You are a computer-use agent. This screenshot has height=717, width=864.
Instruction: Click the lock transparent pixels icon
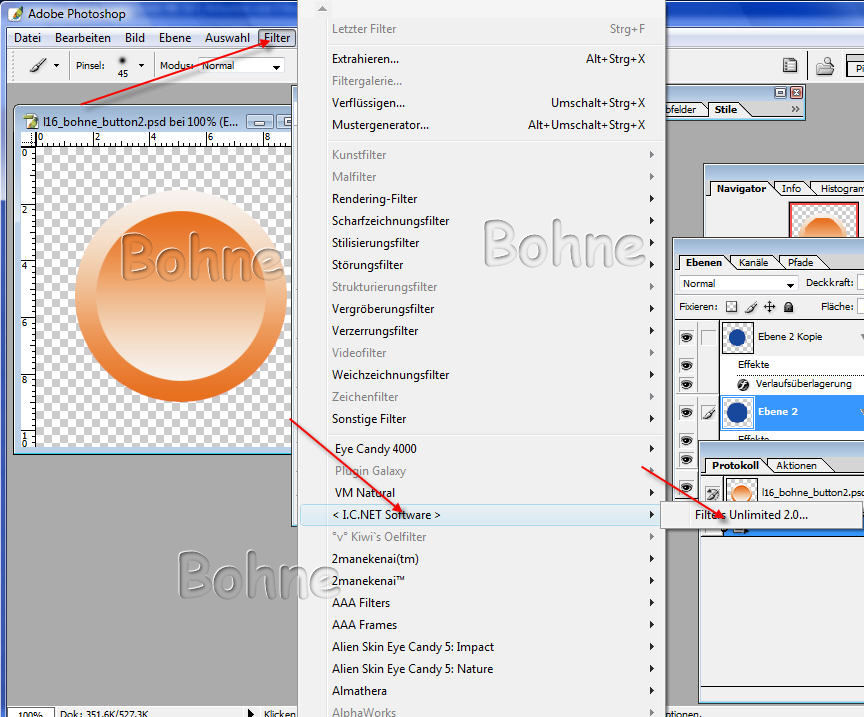click(731, 307)
